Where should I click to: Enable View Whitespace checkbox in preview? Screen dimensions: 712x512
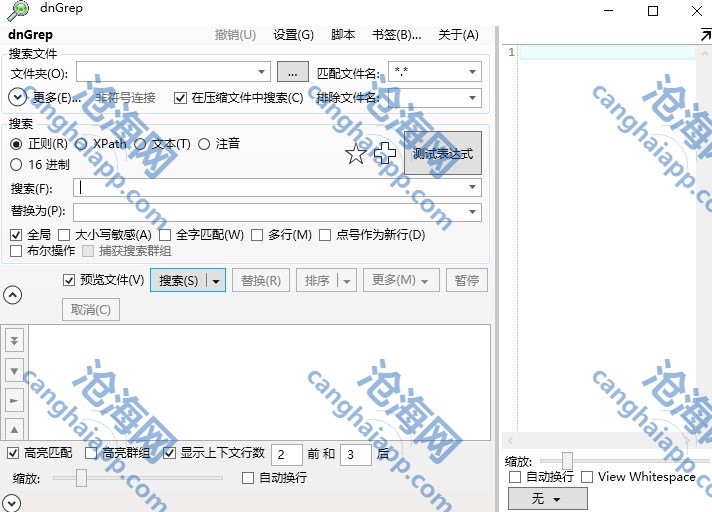pos(587,477)
